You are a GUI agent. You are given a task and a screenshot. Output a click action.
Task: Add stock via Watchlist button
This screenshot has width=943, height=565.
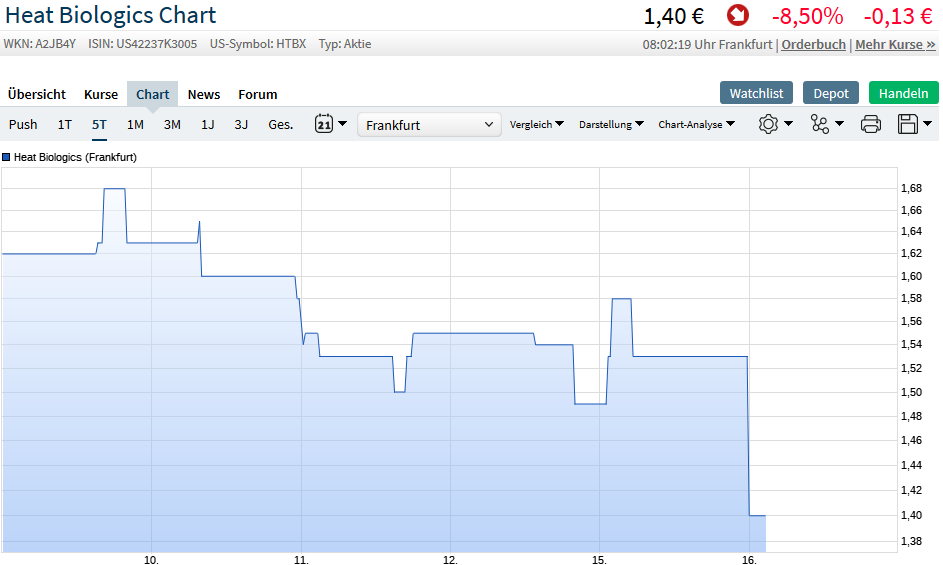click(756, 93)
